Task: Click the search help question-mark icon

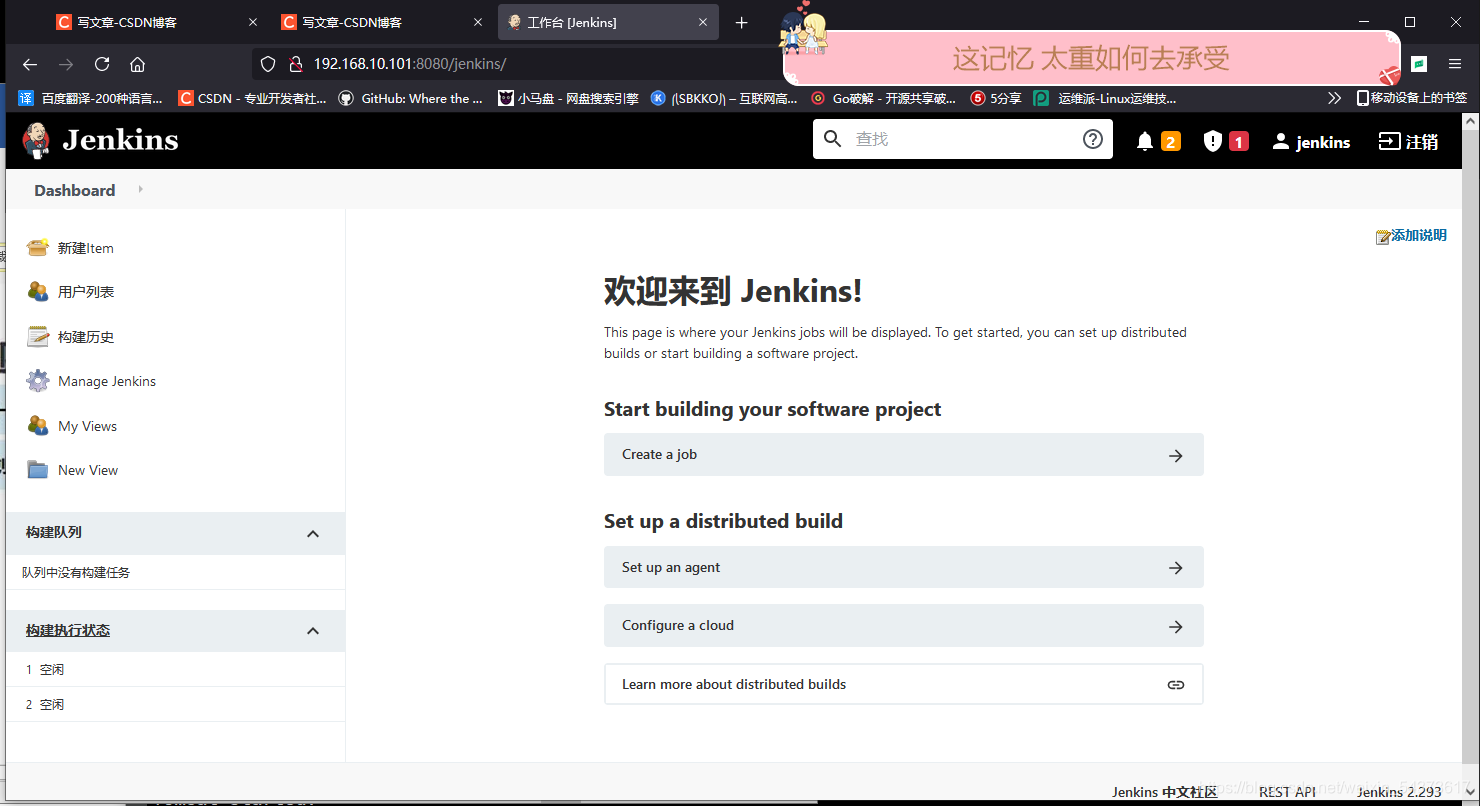Action: point(1093,139)
